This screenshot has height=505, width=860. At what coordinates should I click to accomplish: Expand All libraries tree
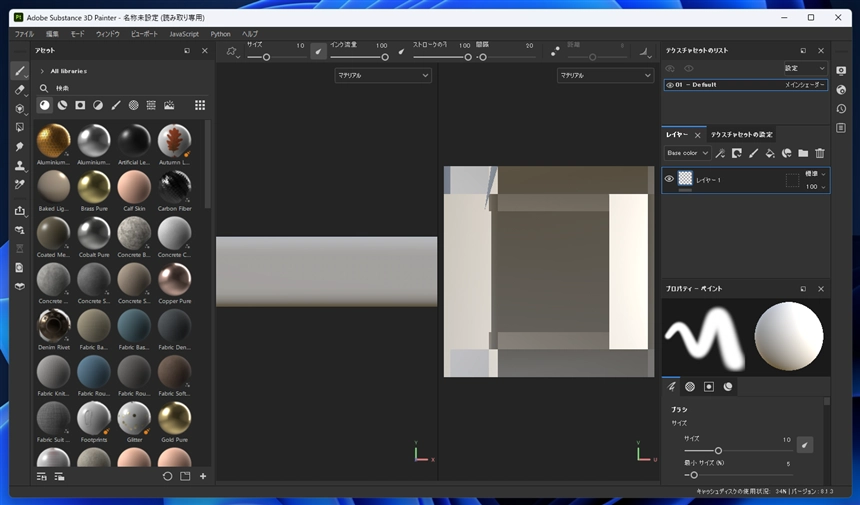42,71
